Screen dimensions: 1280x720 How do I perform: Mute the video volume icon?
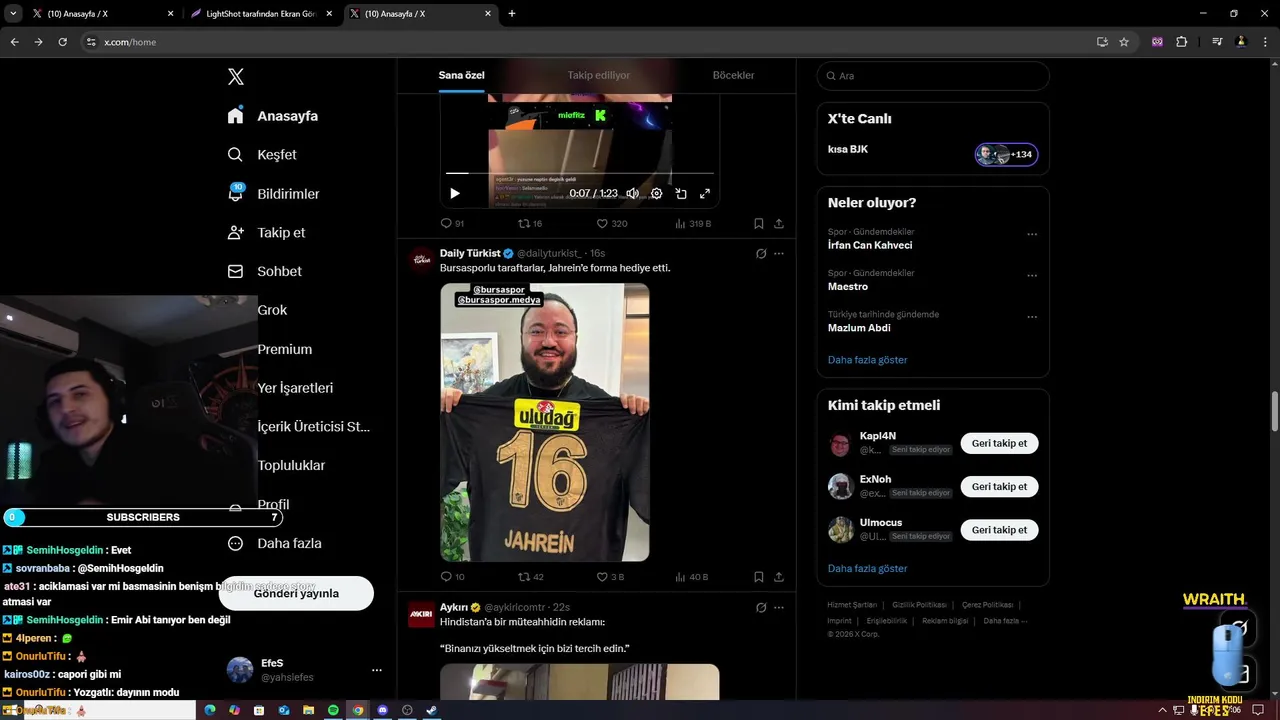click(632, 193)
